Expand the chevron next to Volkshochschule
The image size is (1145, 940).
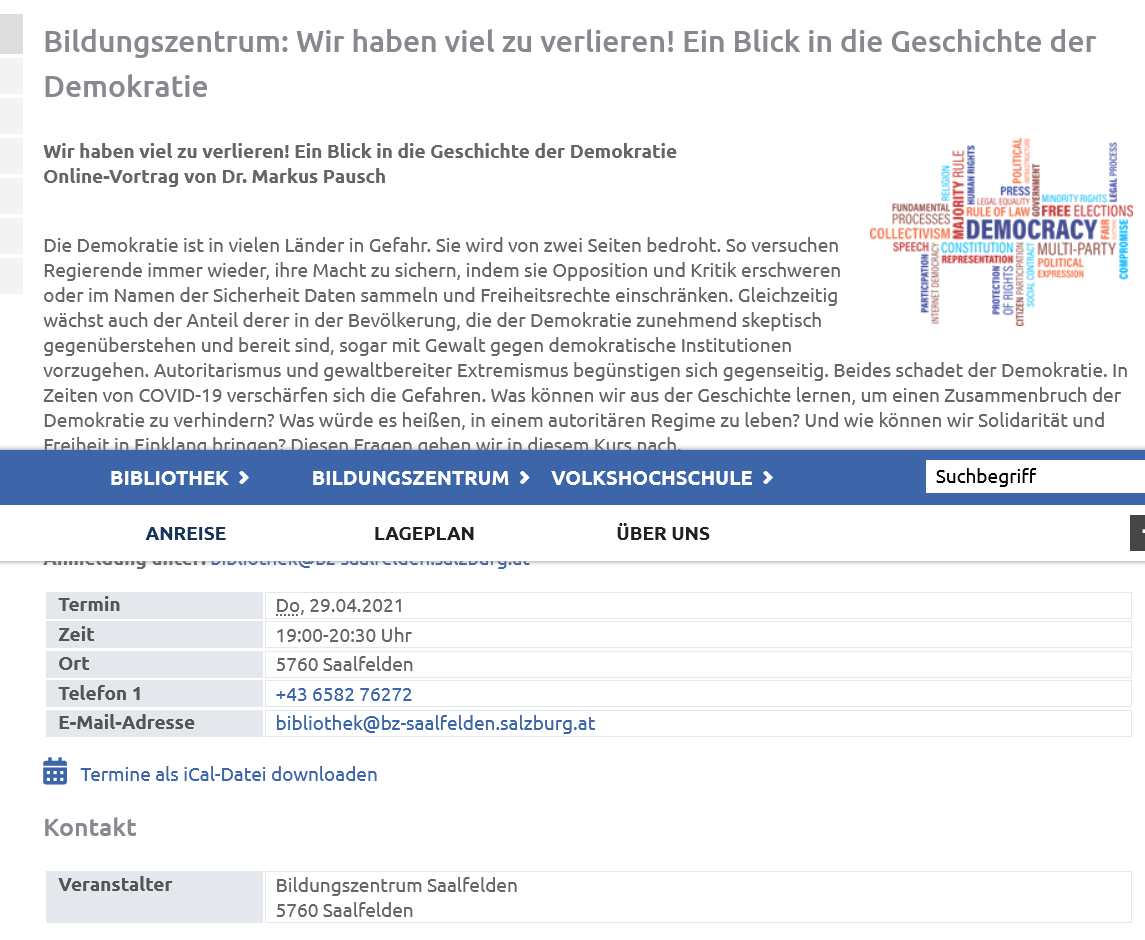click(x=767, y=478)
